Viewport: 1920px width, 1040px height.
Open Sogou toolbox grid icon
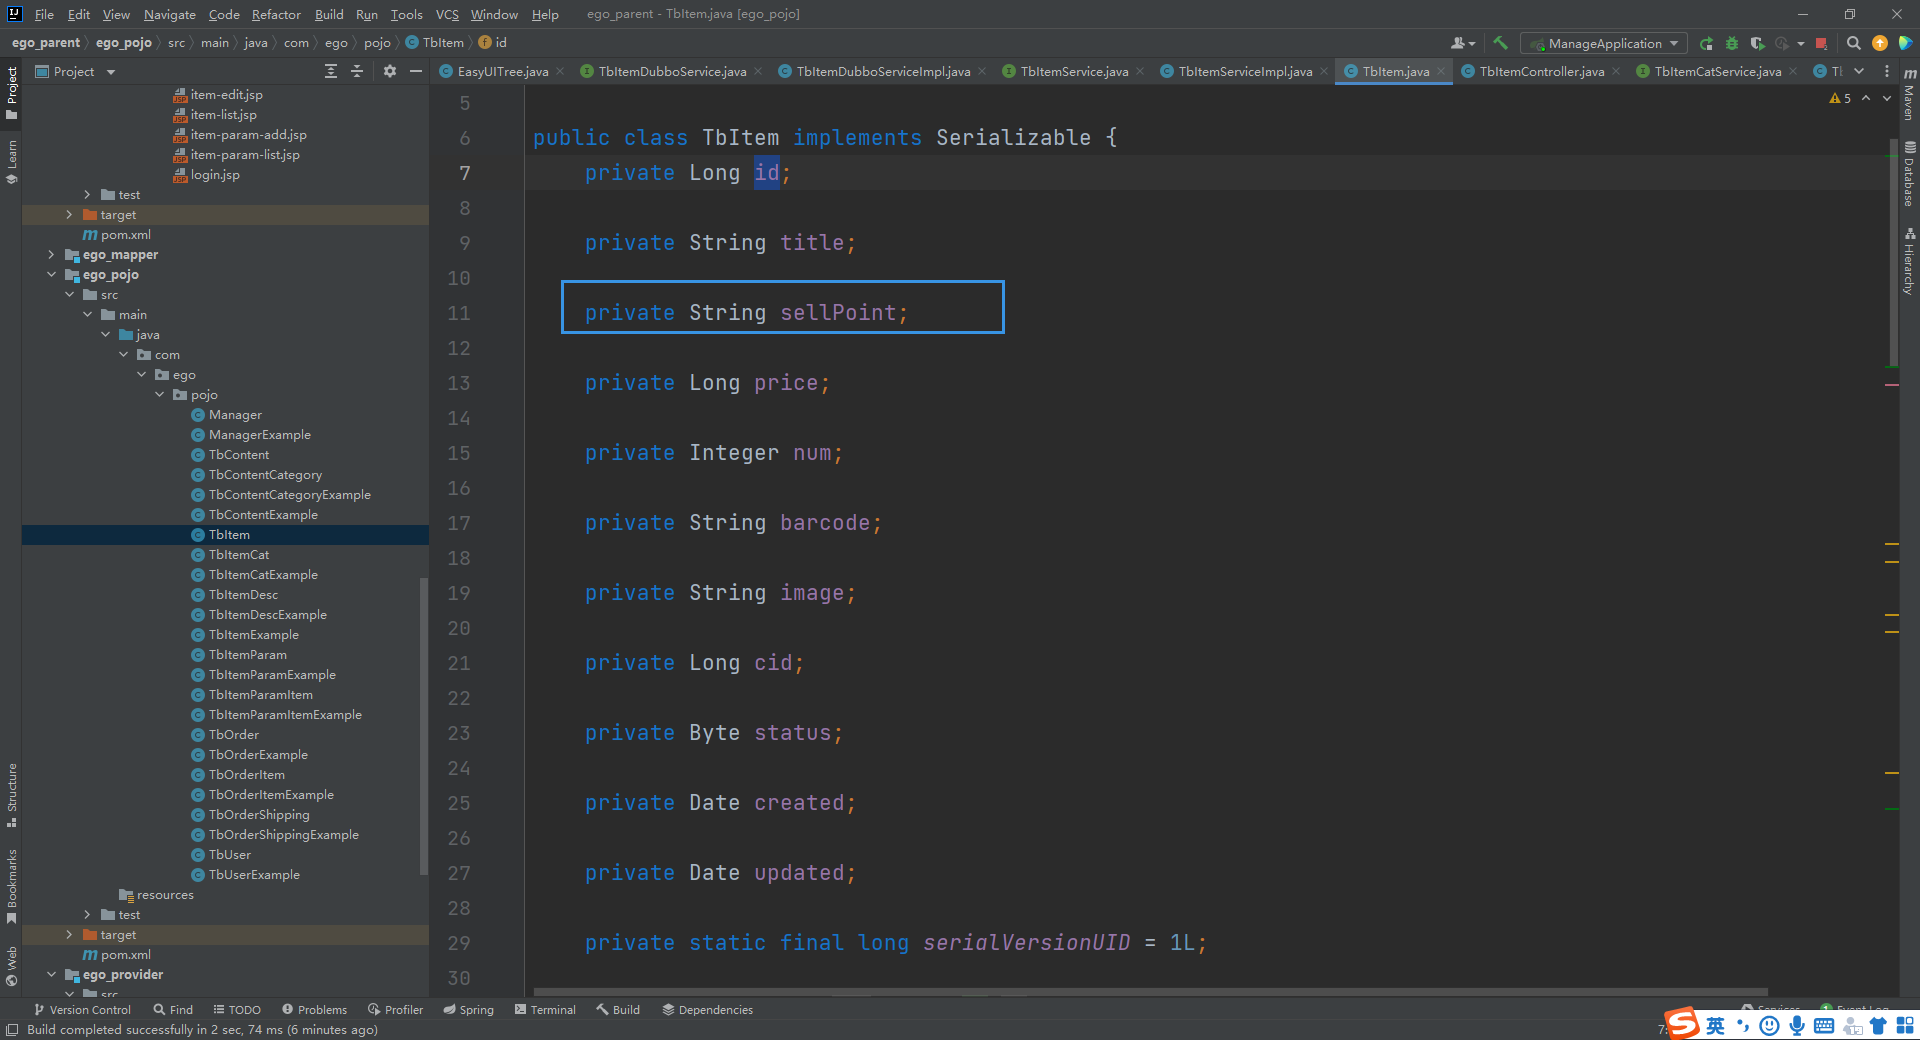coord(1905,1025)
